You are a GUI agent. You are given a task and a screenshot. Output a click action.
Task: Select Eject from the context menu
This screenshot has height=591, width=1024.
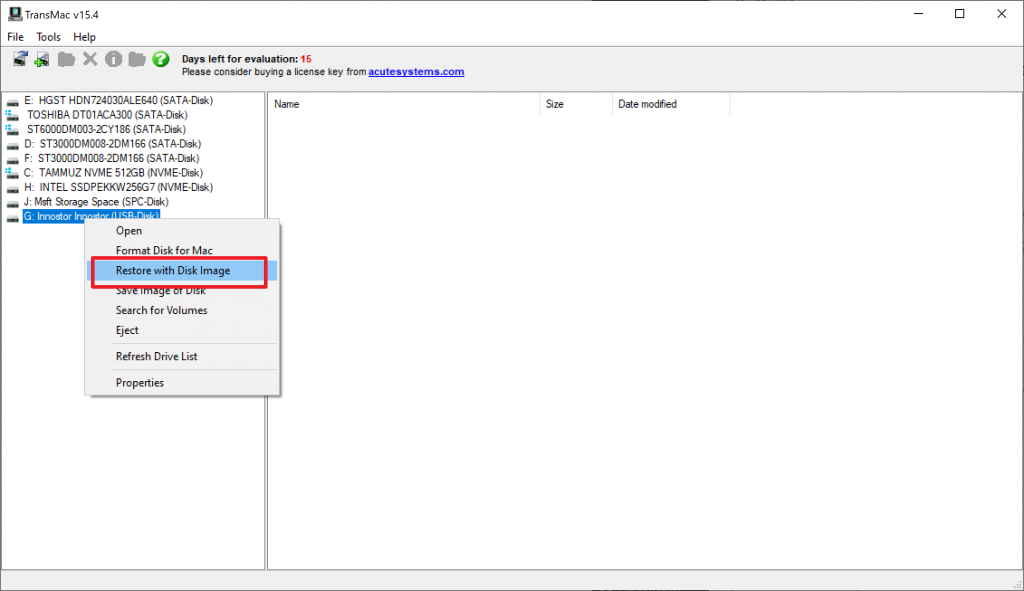[x=182, y=330]
